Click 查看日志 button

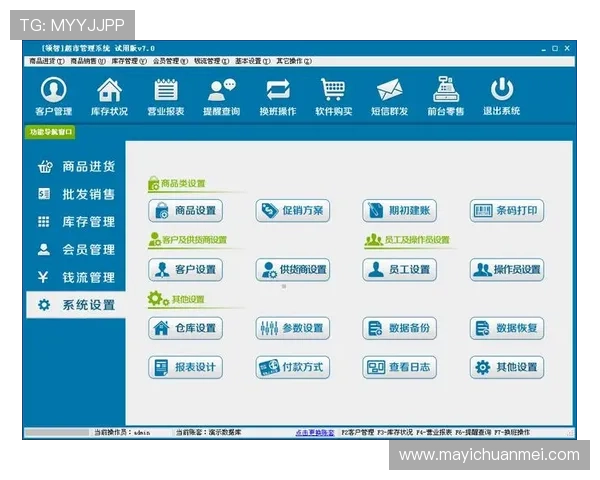(399, 367)
